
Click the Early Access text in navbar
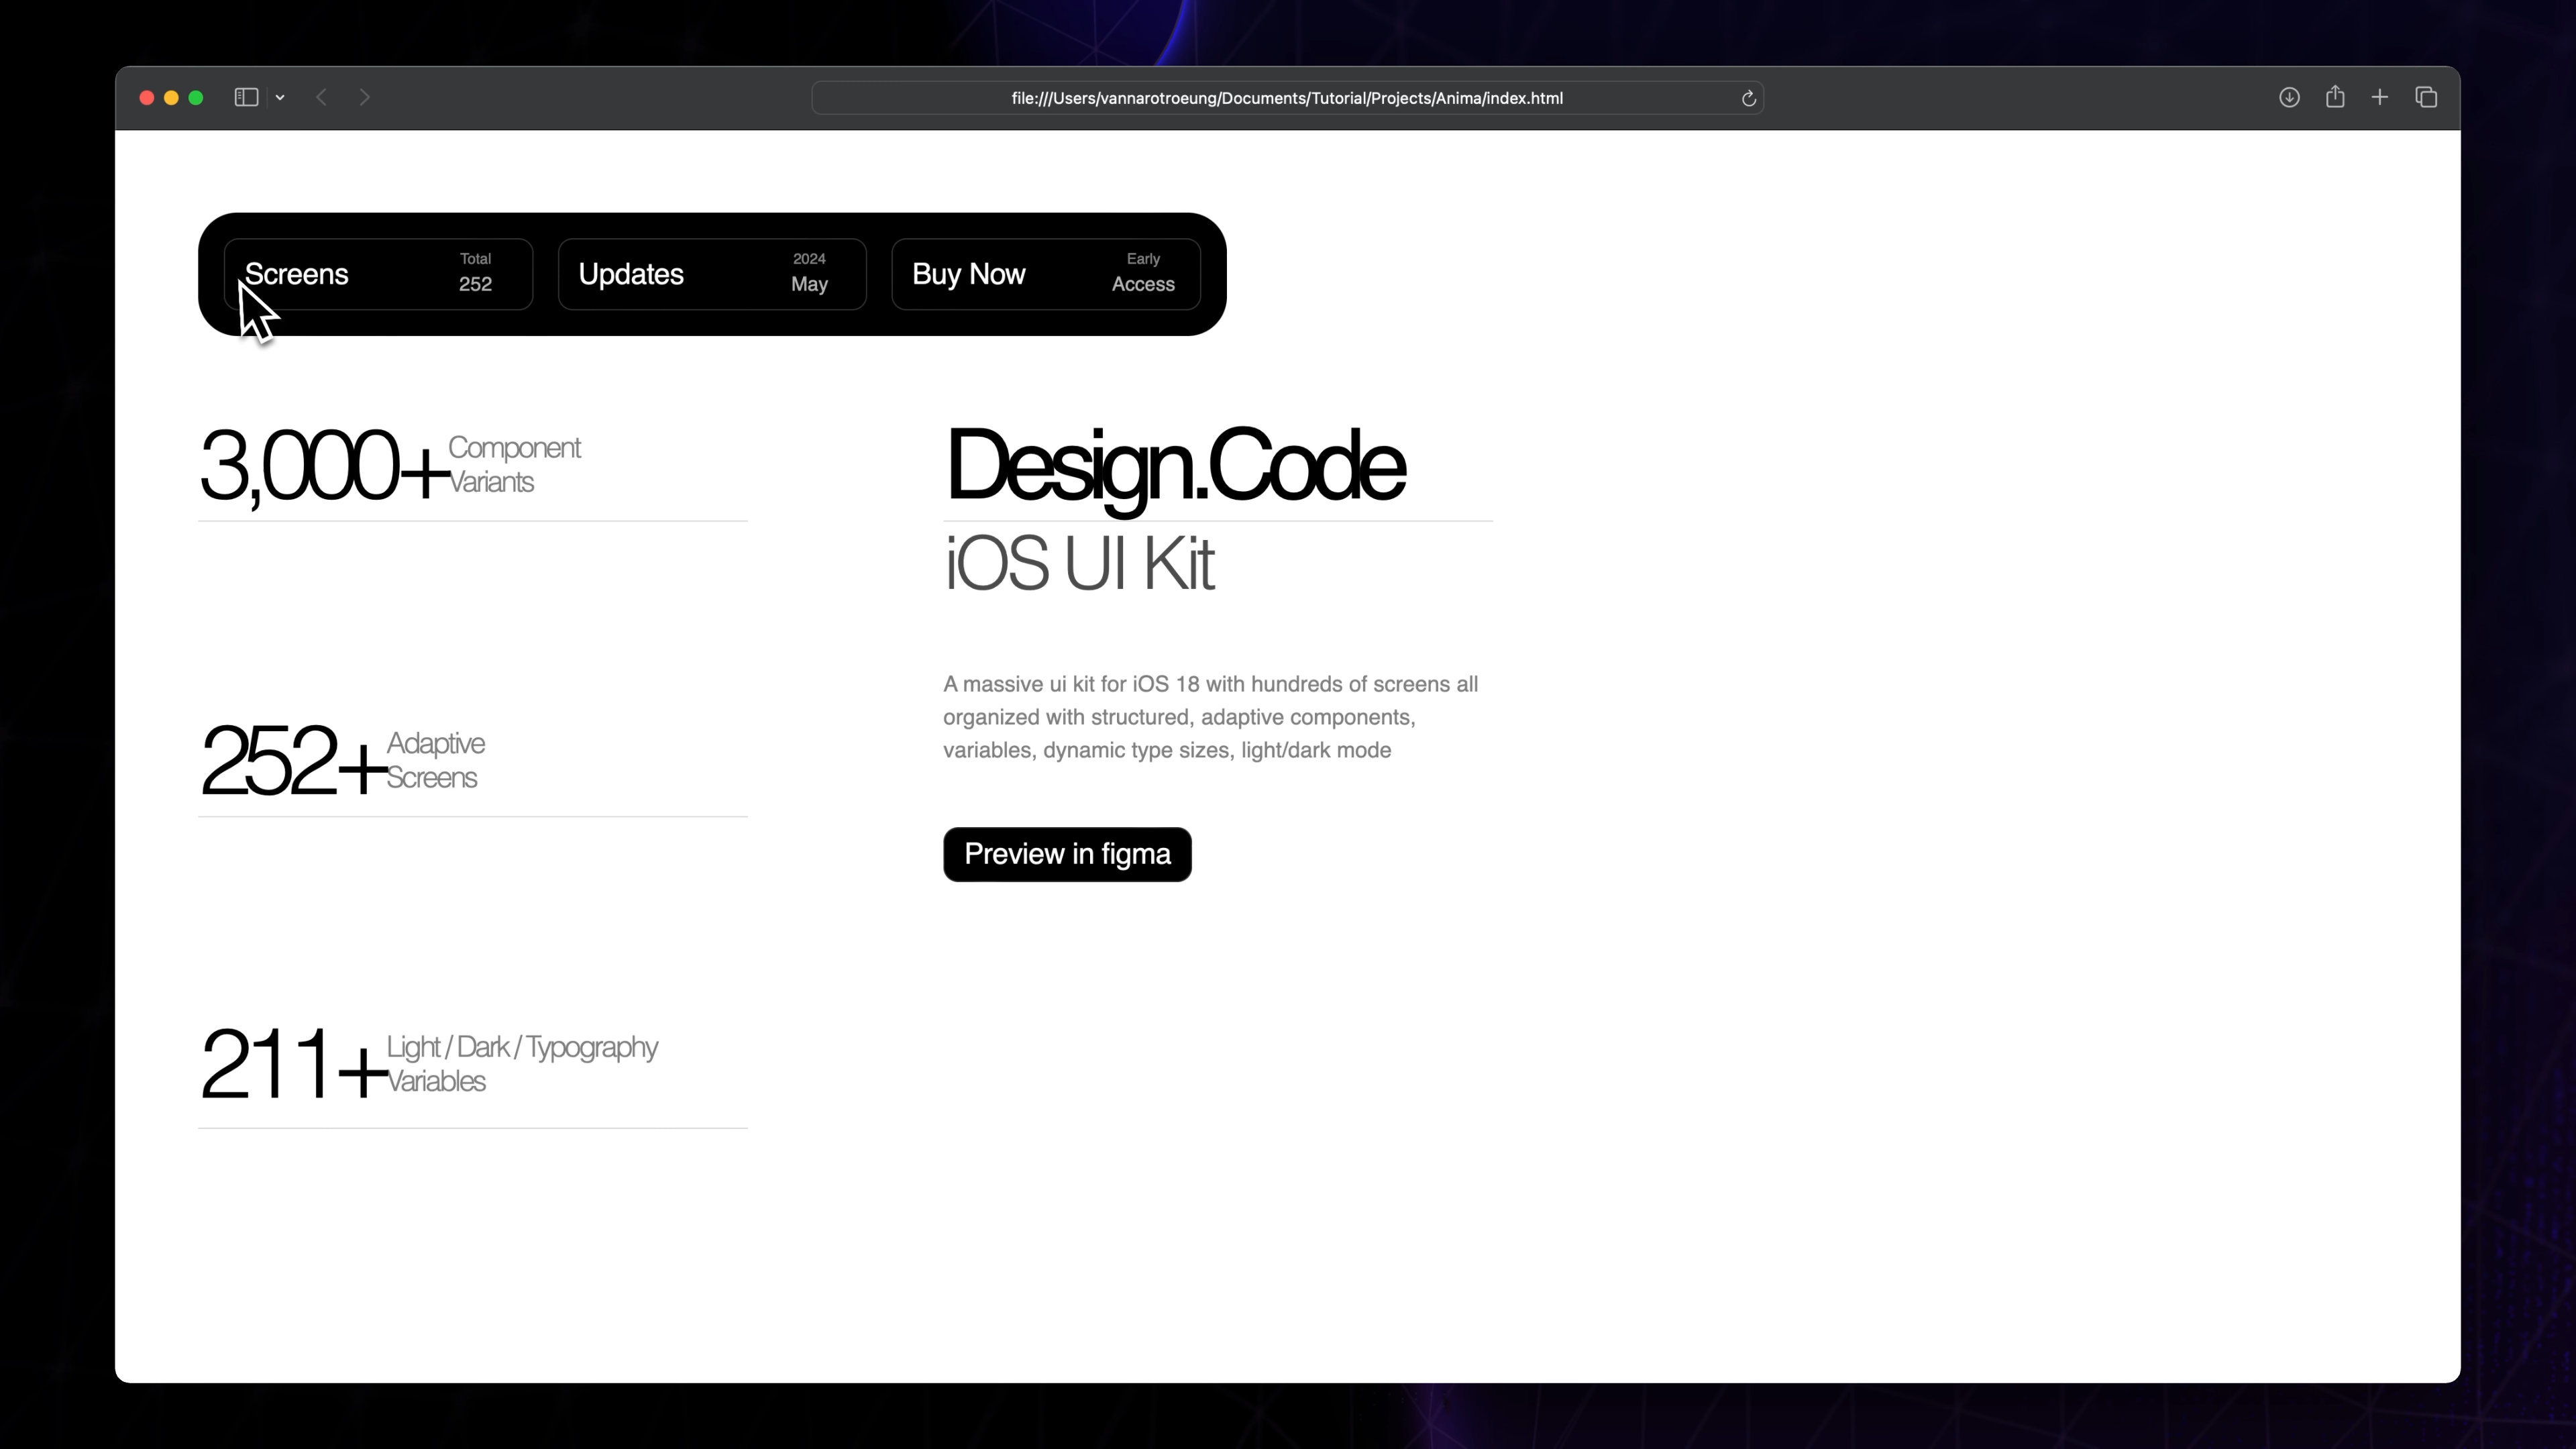(x=1143, y=273)
